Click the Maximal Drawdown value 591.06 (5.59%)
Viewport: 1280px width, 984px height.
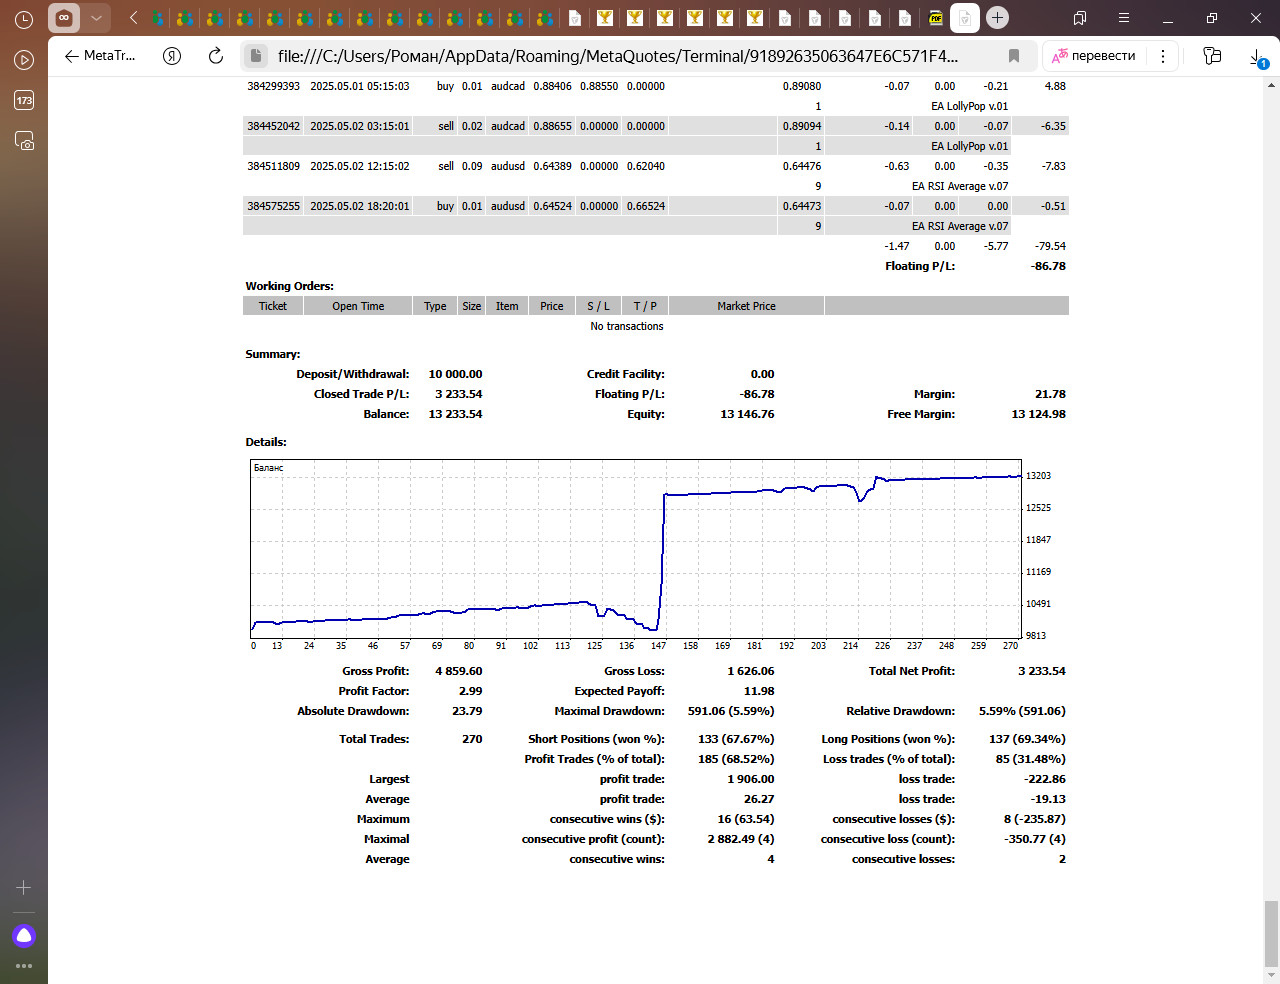(x=731, y=711)
